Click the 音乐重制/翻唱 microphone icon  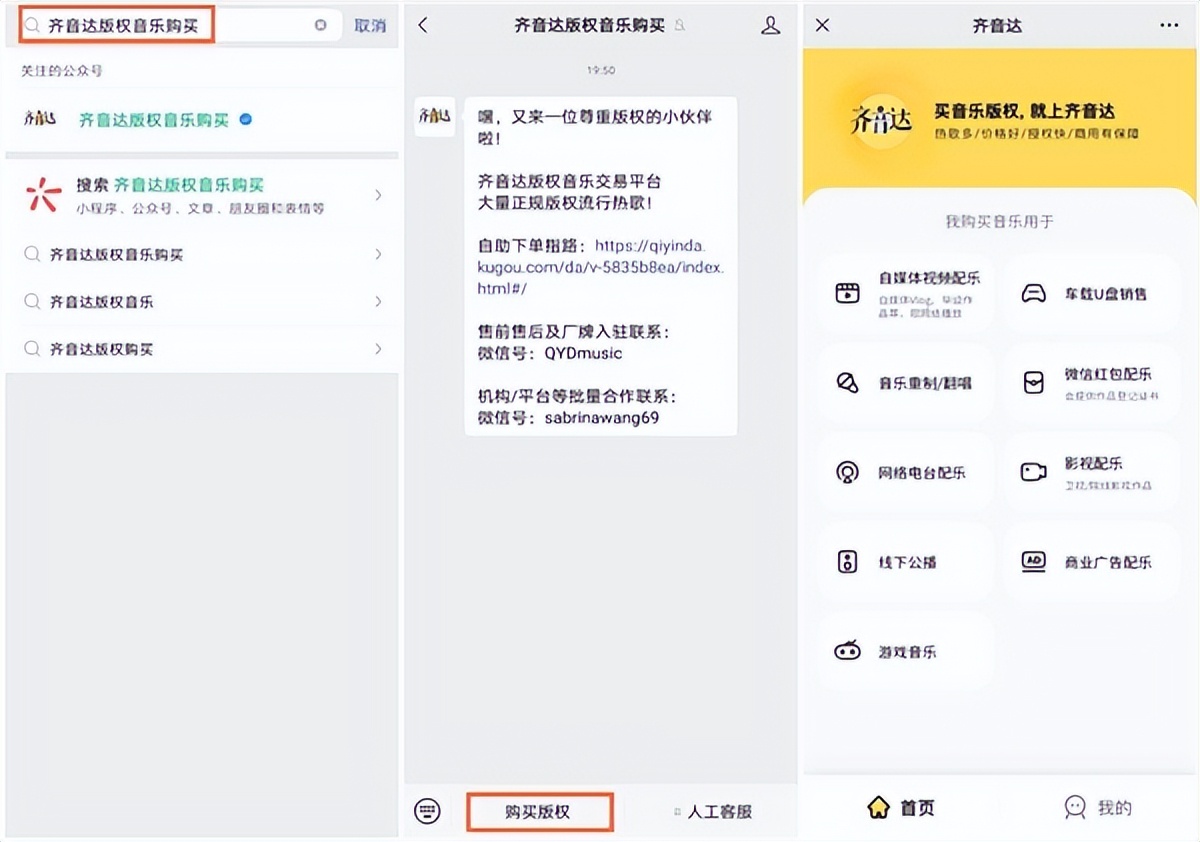point(849,382)
